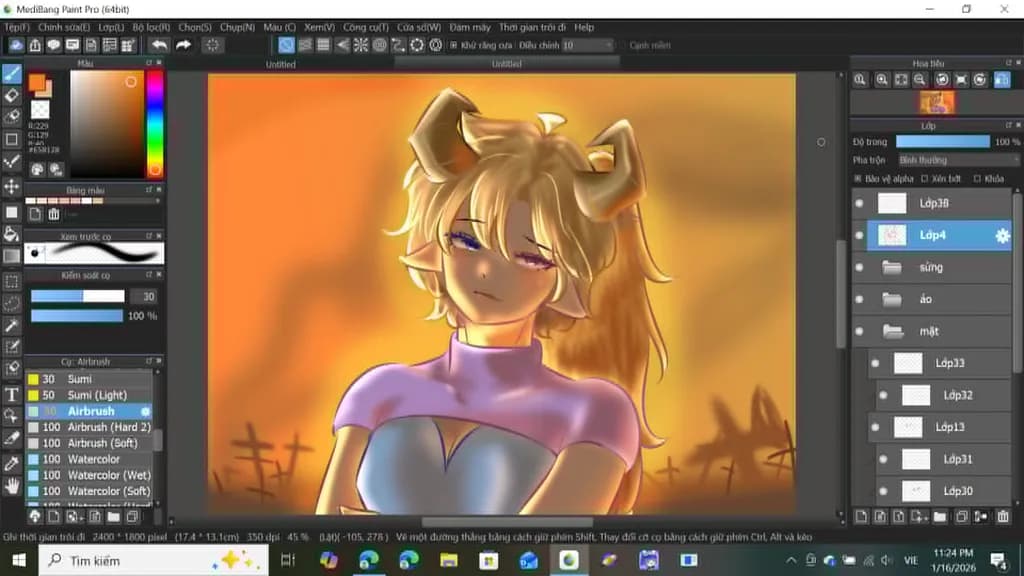1024x576 pixels.
Task: Hide layer Lớp38
Action: click(859, 204)
